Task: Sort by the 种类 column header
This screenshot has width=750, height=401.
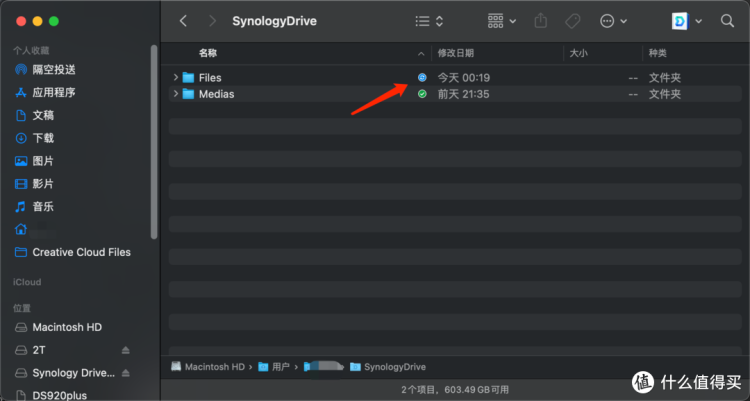Action: [x=657, y=53]
